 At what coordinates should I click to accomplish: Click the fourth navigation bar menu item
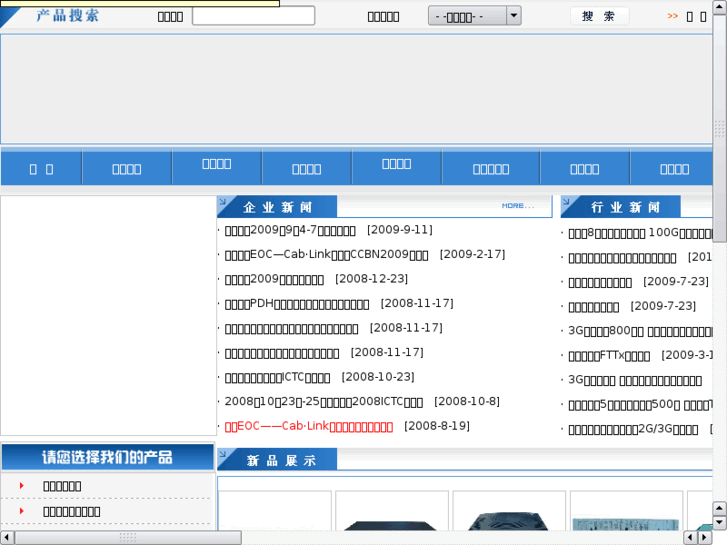[x=306, y=169]
